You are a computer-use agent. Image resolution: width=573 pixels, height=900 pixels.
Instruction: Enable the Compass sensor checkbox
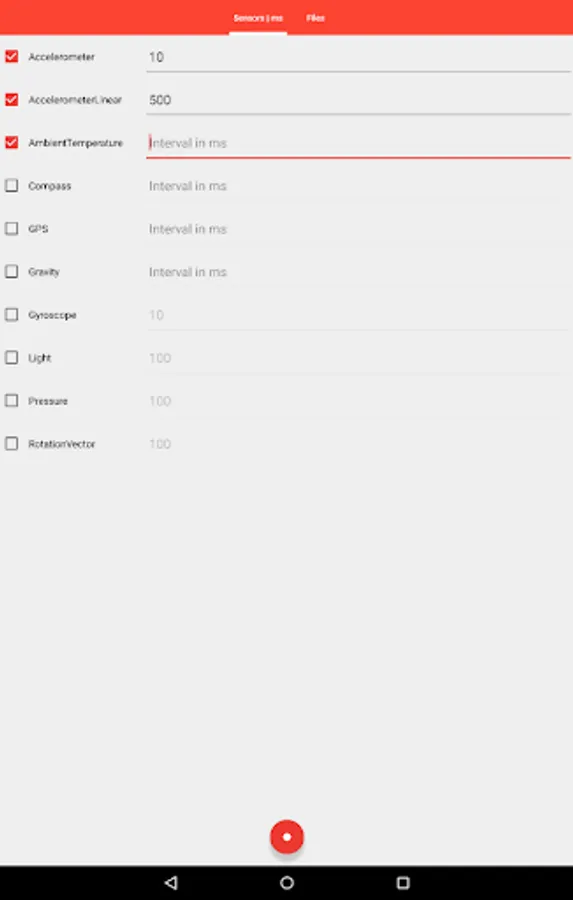(x=11, y=185)
